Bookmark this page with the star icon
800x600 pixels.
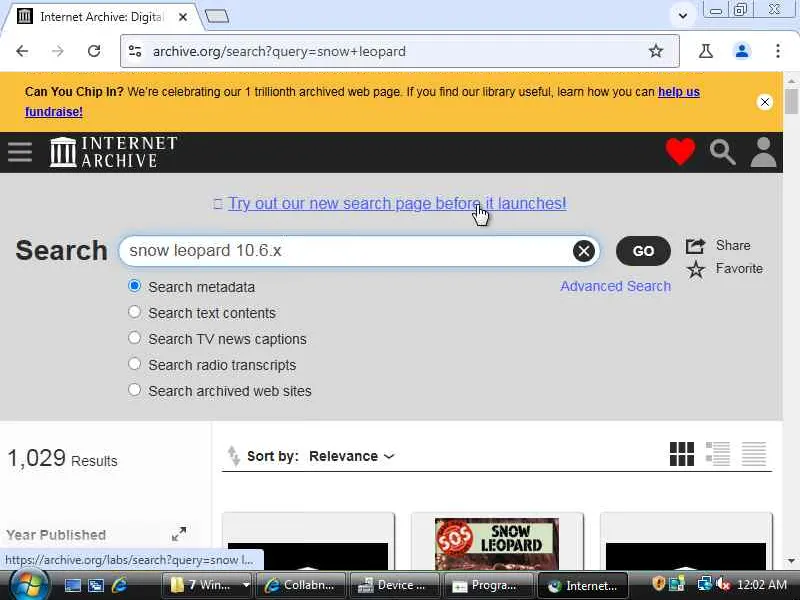[x=656, y=51]
